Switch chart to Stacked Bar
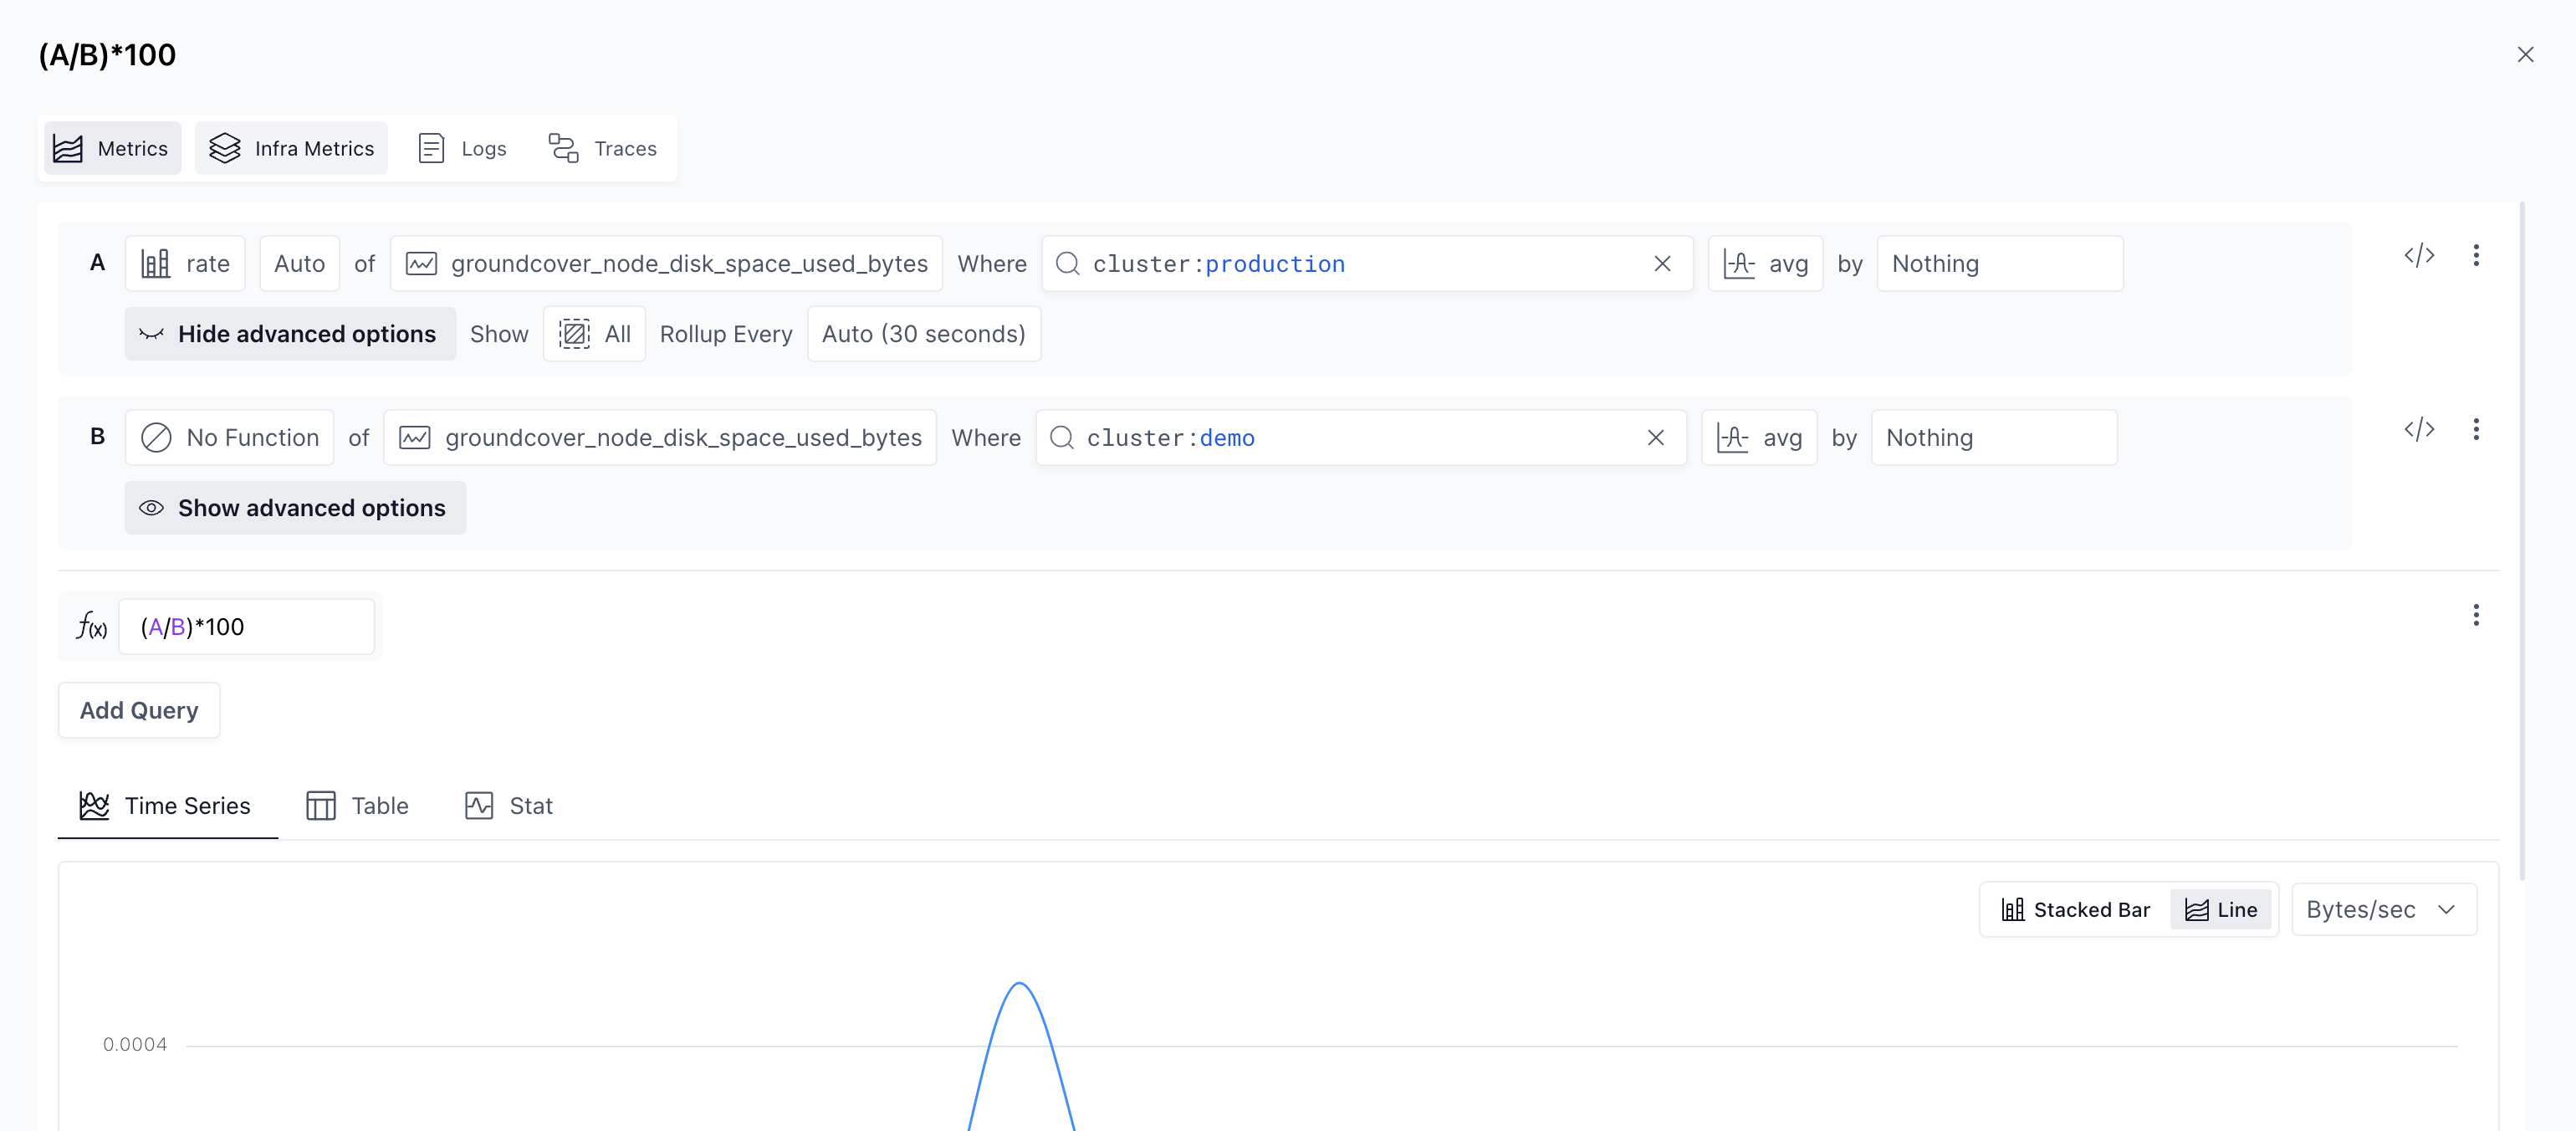Screen dimensions: 2576x1131 click(x=2075, y=910)
